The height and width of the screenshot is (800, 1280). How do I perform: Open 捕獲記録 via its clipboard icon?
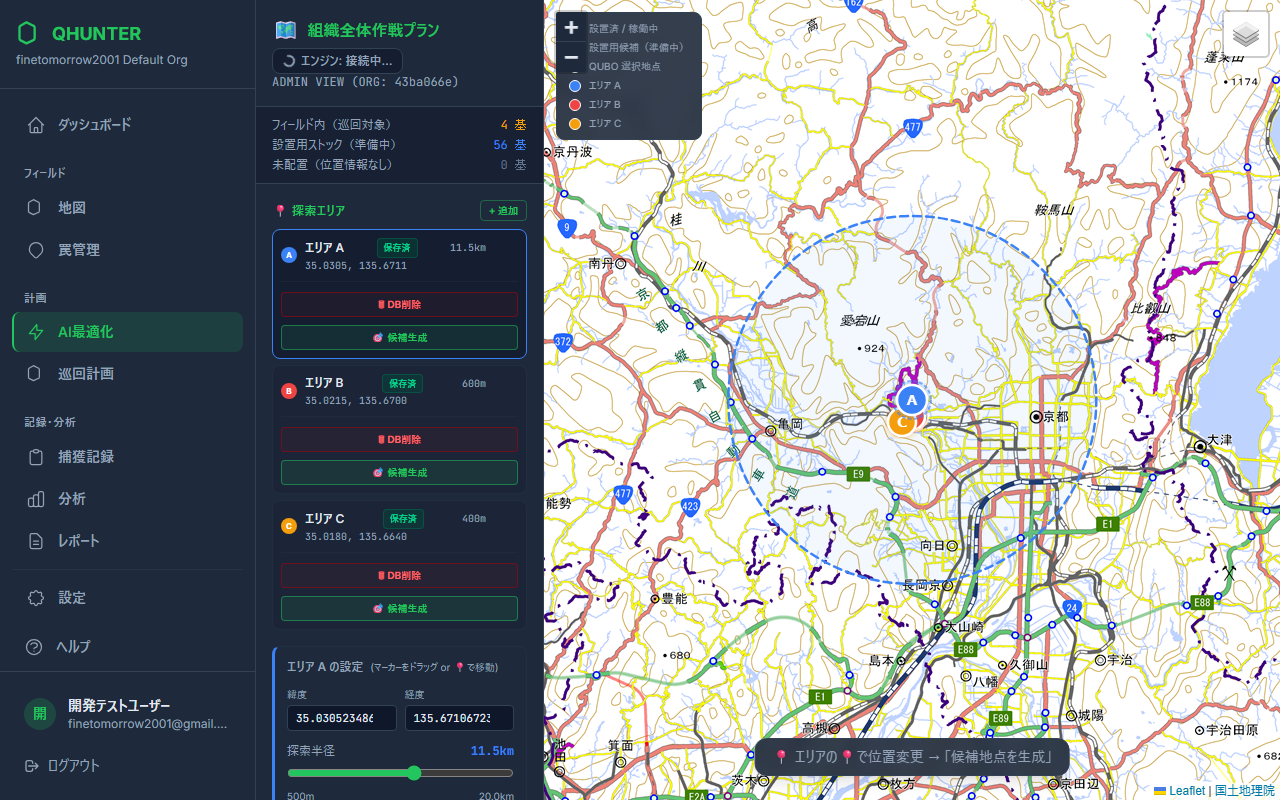click(36, 457)
